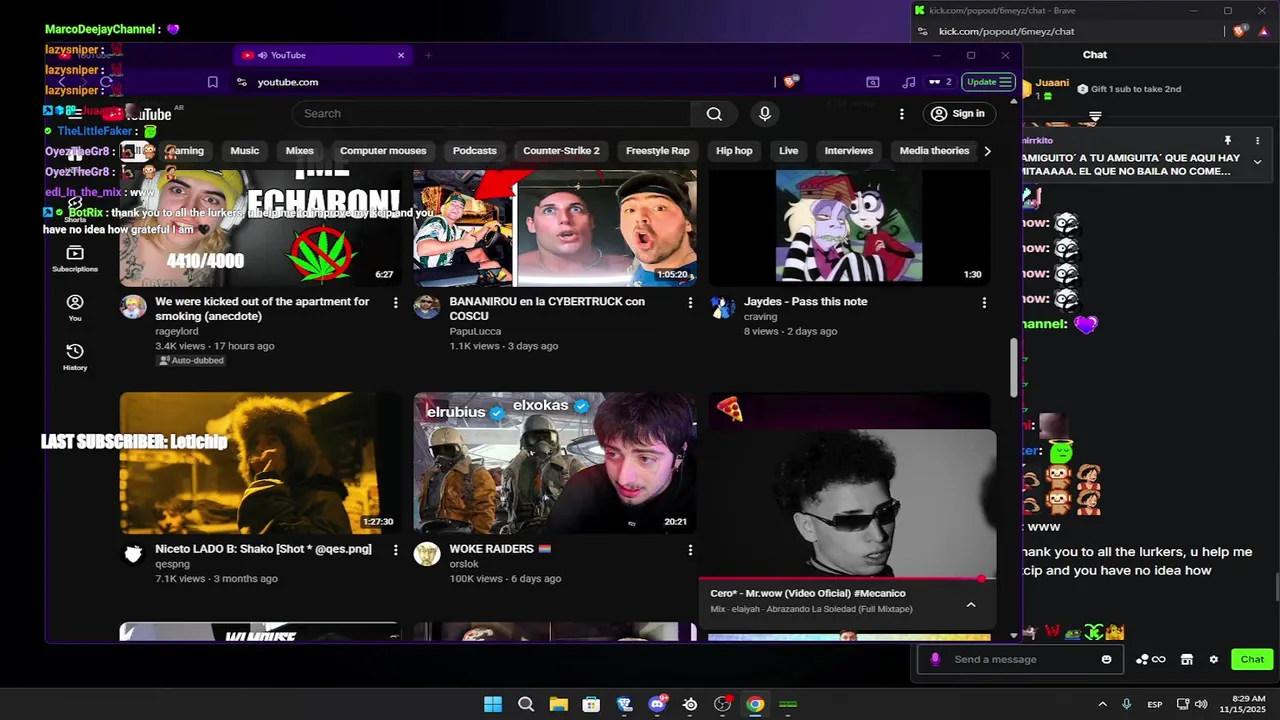Go to PapuLucca channel link

coord(475,331)
